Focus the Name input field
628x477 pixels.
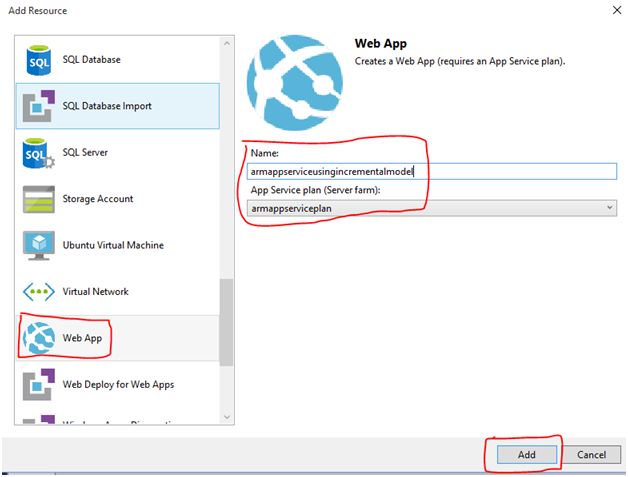tap(432, 171)
